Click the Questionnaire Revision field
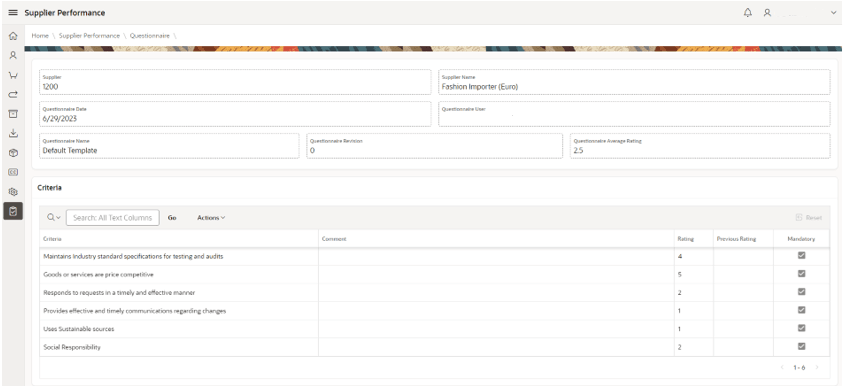845x390 pixels. click(x=435, y=146)
